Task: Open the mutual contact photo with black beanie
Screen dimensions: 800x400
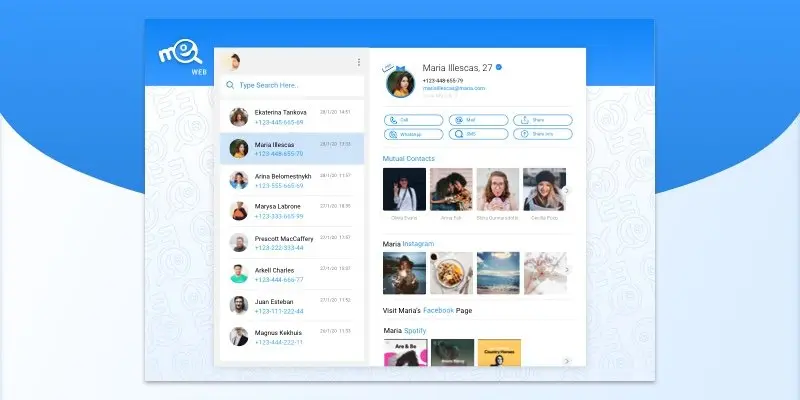Action: point(544,189)
